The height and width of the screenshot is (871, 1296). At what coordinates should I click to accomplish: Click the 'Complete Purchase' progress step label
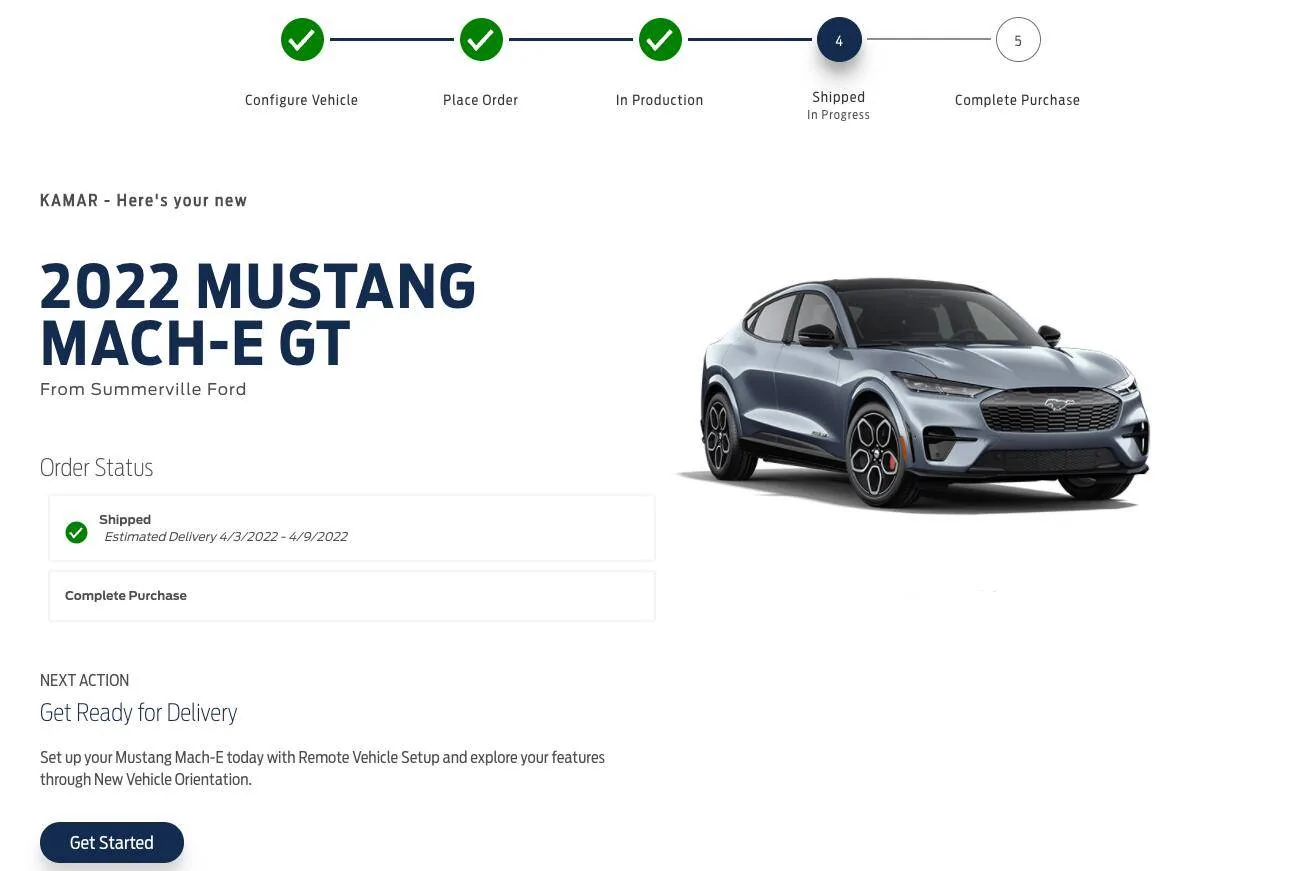(x=1017, y=100)
